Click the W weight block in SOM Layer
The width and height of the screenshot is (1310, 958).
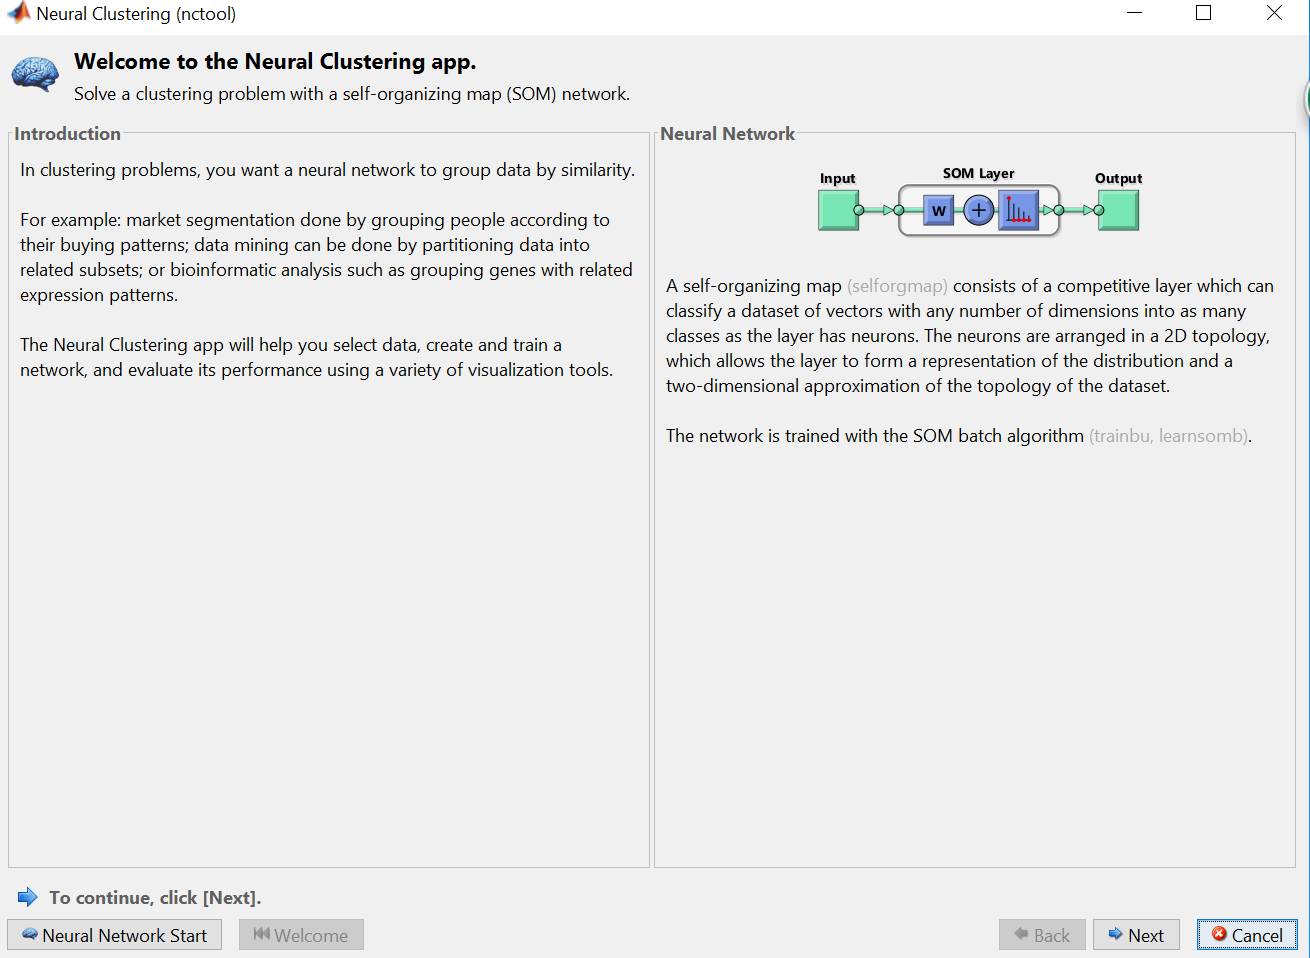tap(938, 211)
